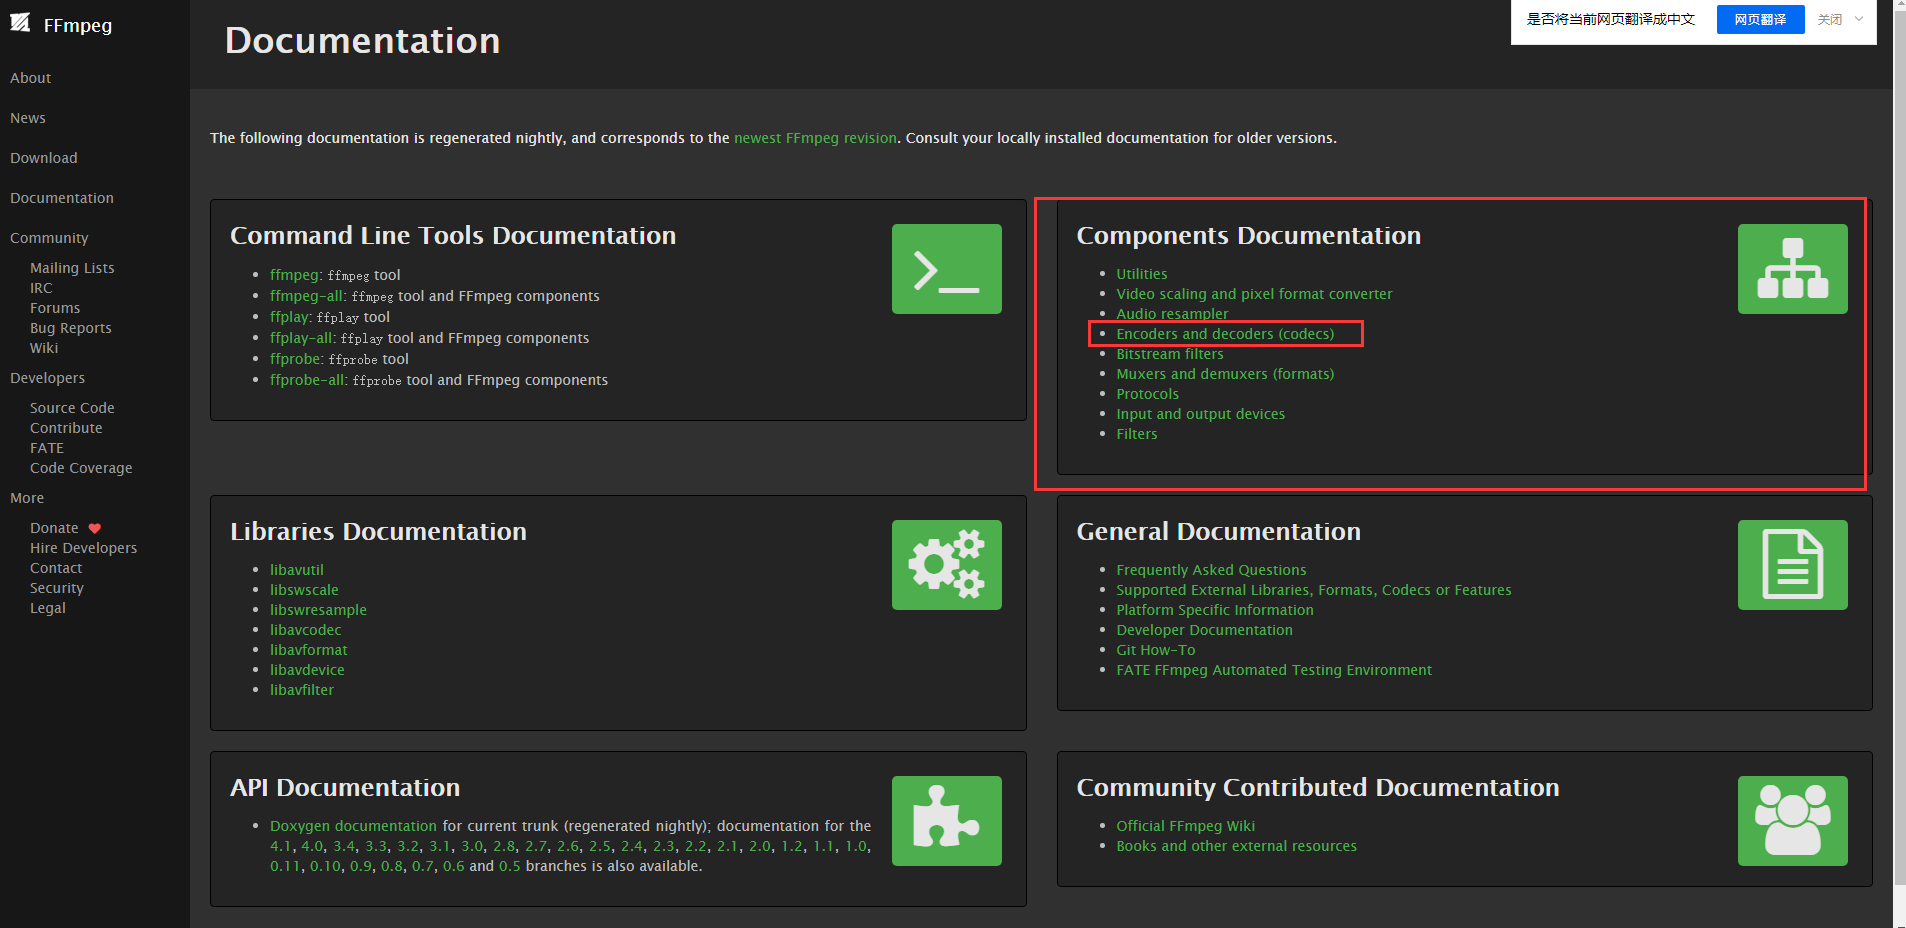Open the ffplay-all documentation link
The width and height of the screenshot is (1906, 928).
302,338
